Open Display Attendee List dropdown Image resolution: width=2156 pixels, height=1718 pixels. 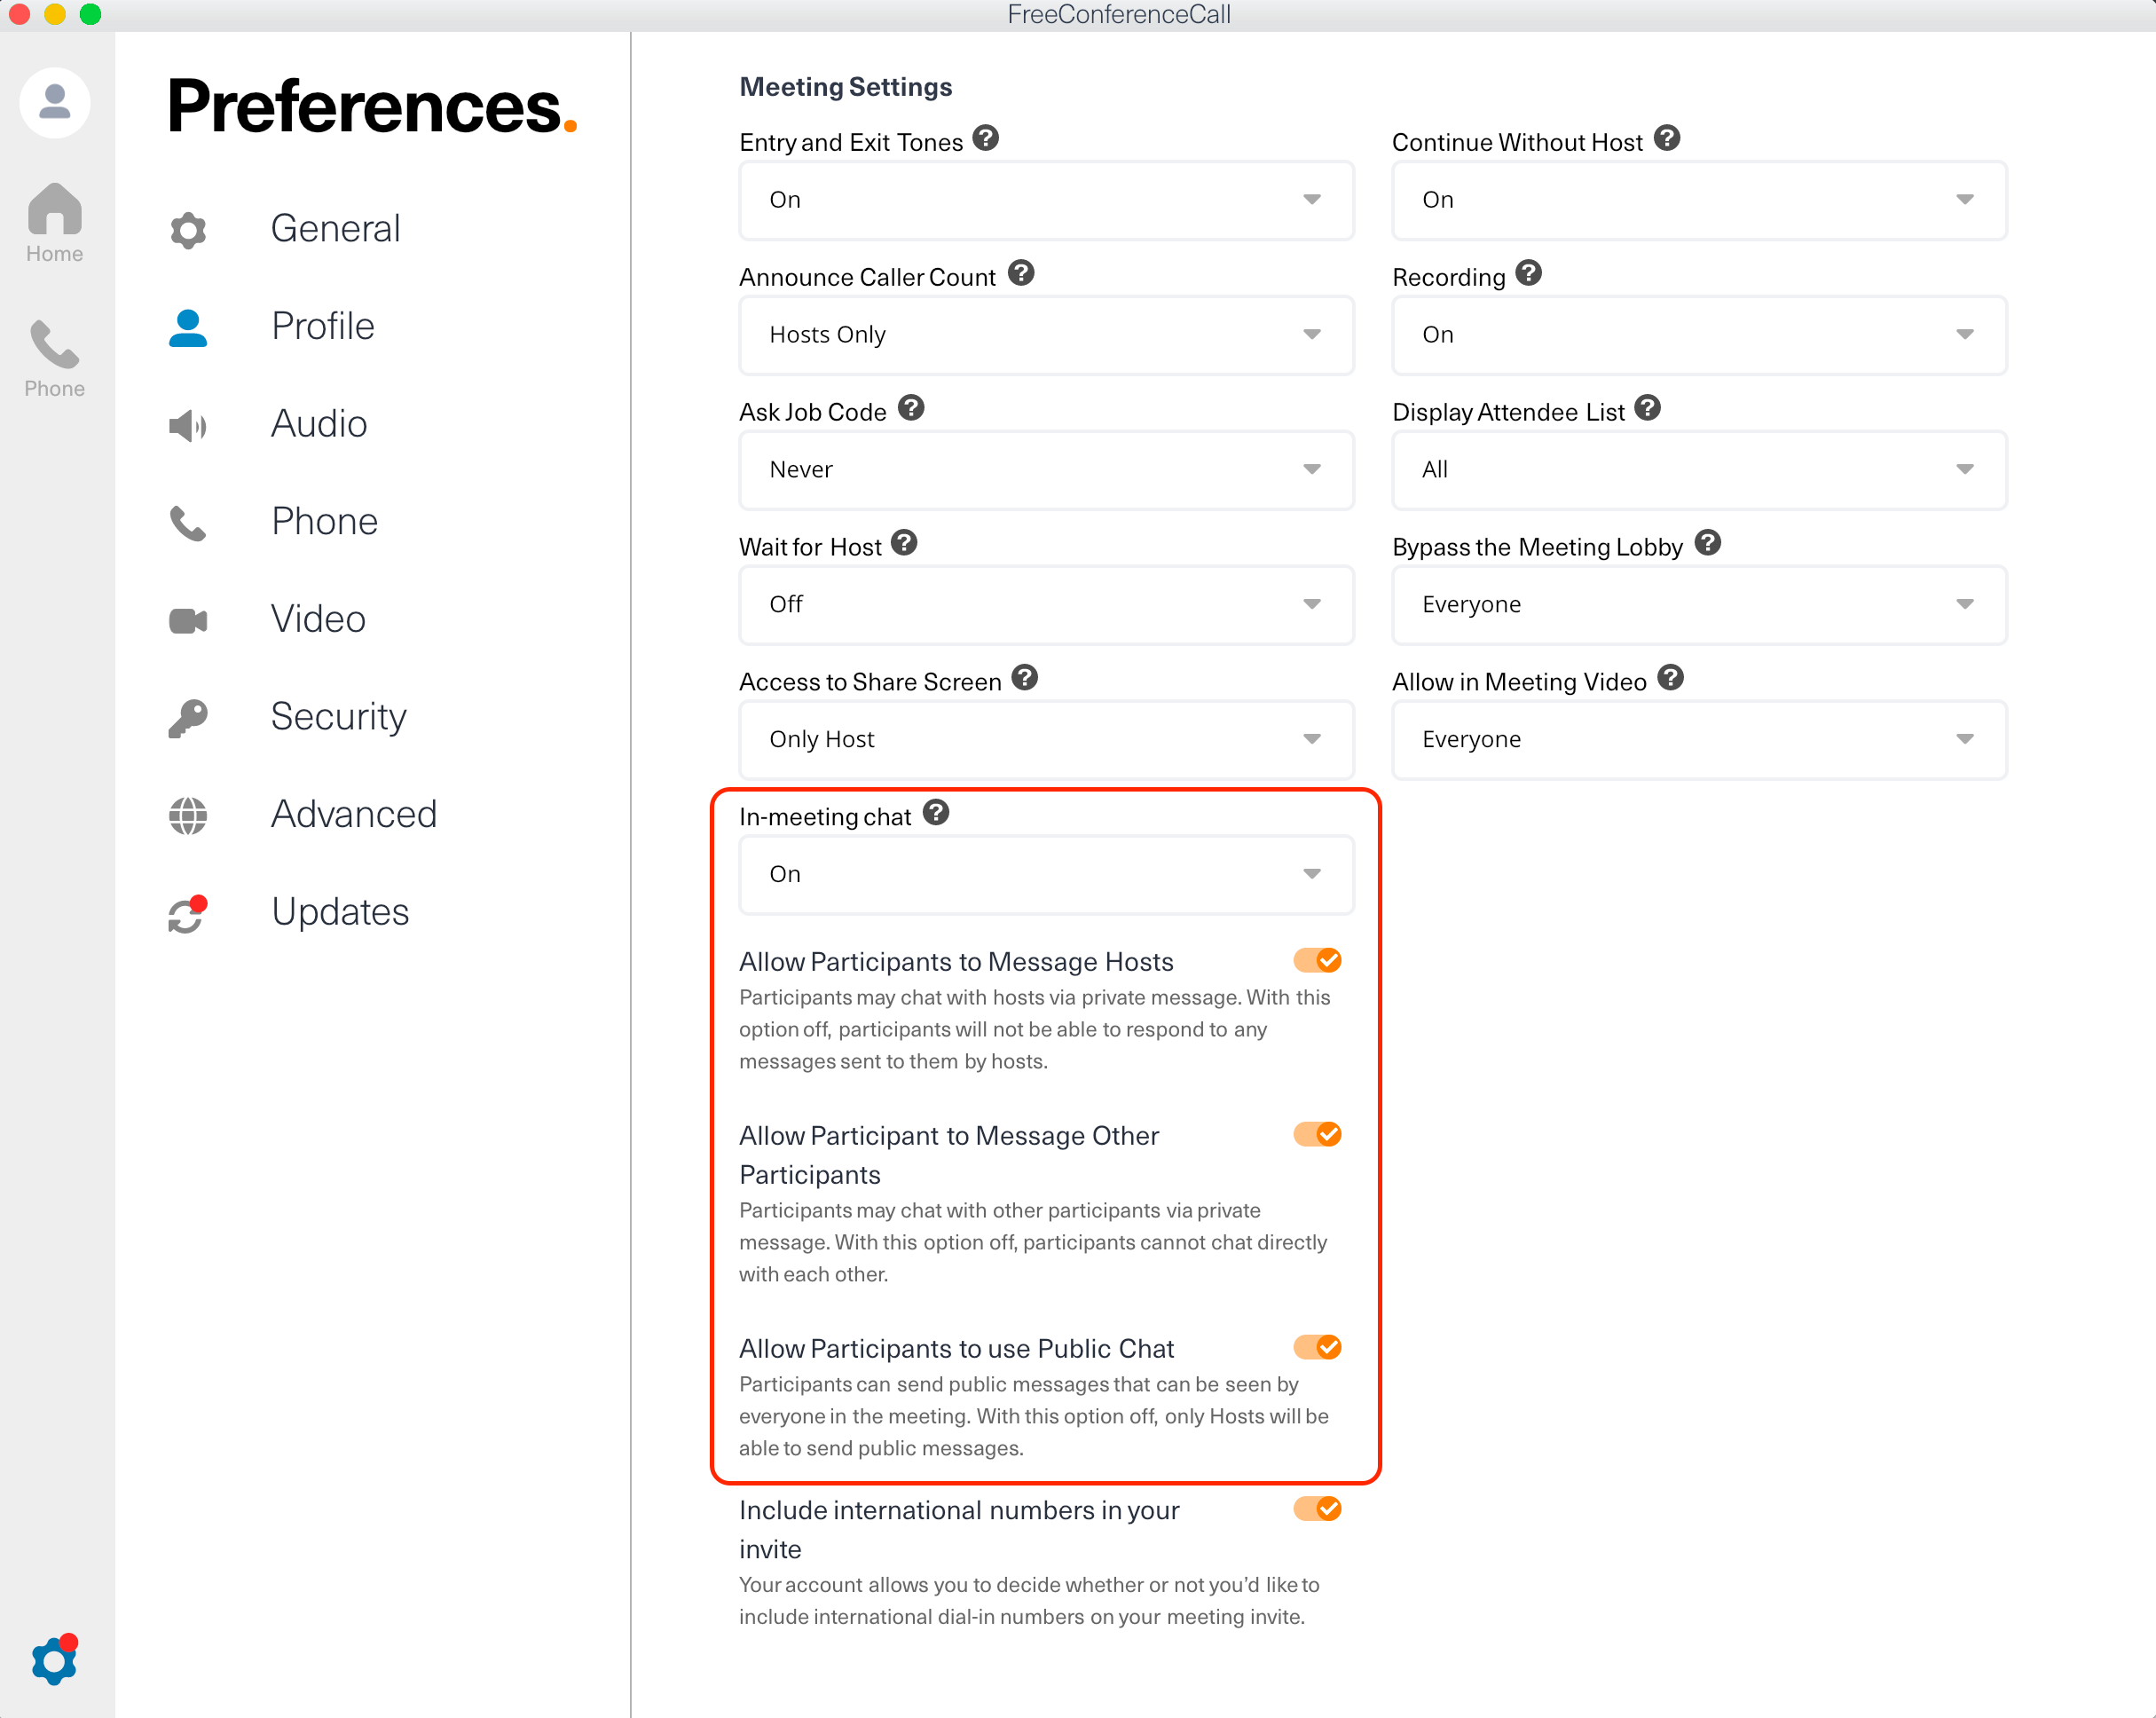coord(1698,469)
